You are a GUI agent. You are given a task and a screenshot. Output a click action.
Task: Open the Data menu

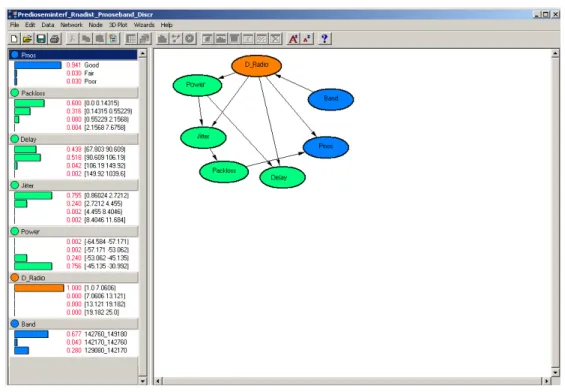[48, 25]
